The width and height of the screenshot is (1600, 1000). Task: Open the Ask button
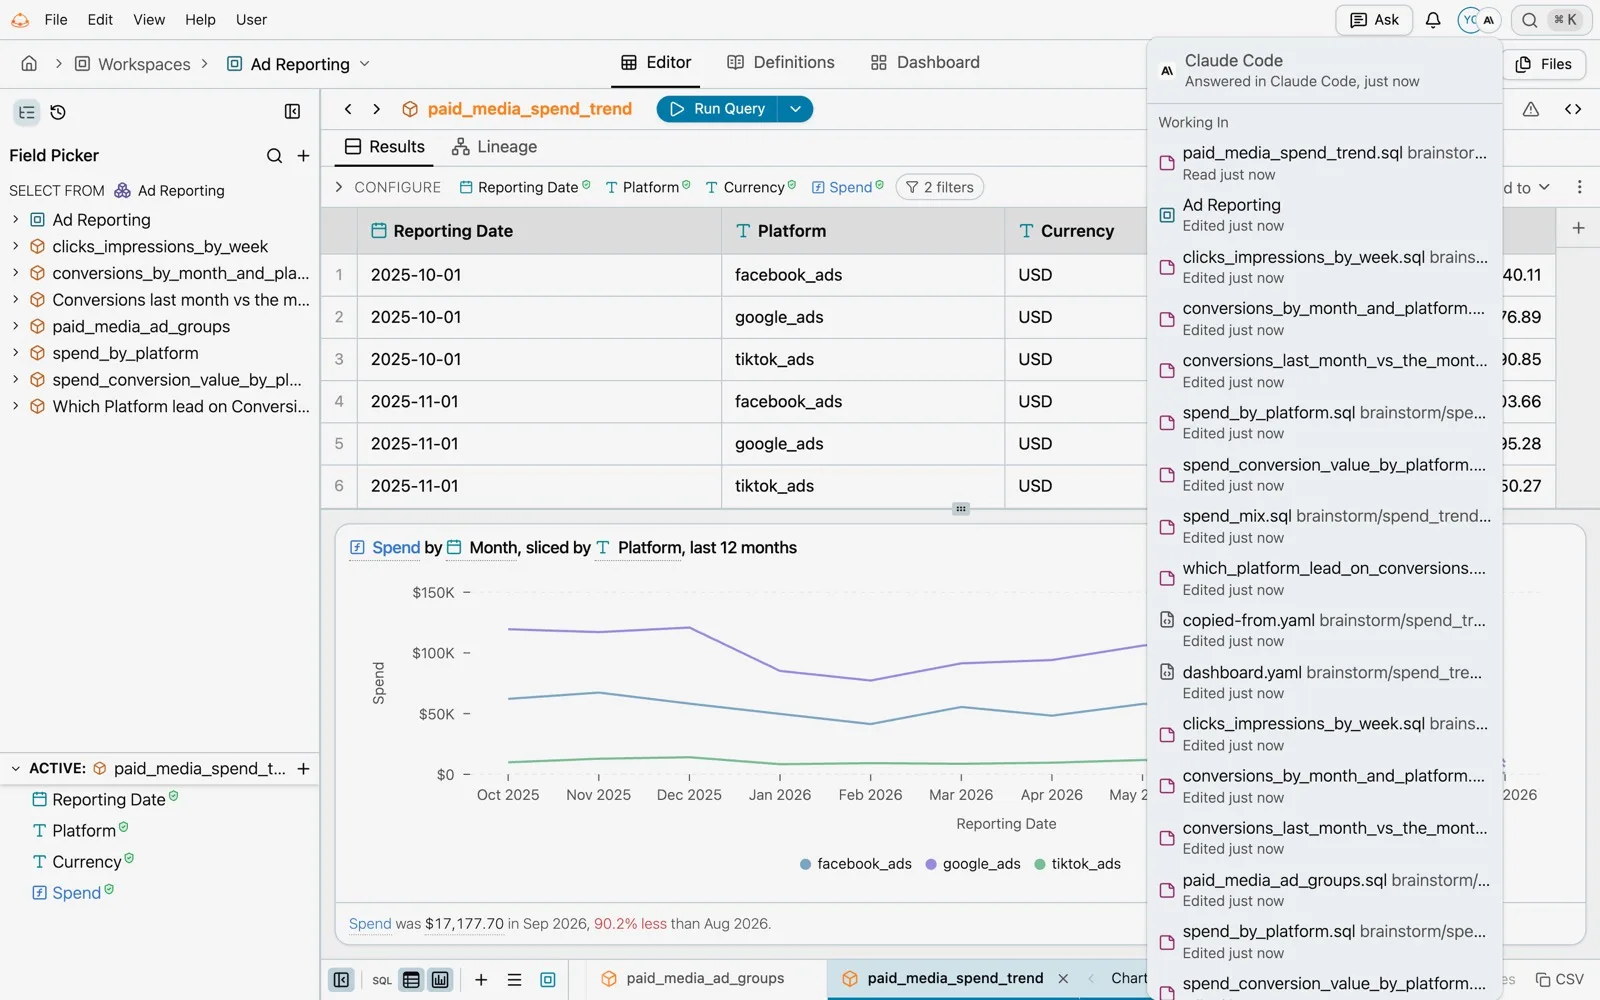click(1374, 20)
